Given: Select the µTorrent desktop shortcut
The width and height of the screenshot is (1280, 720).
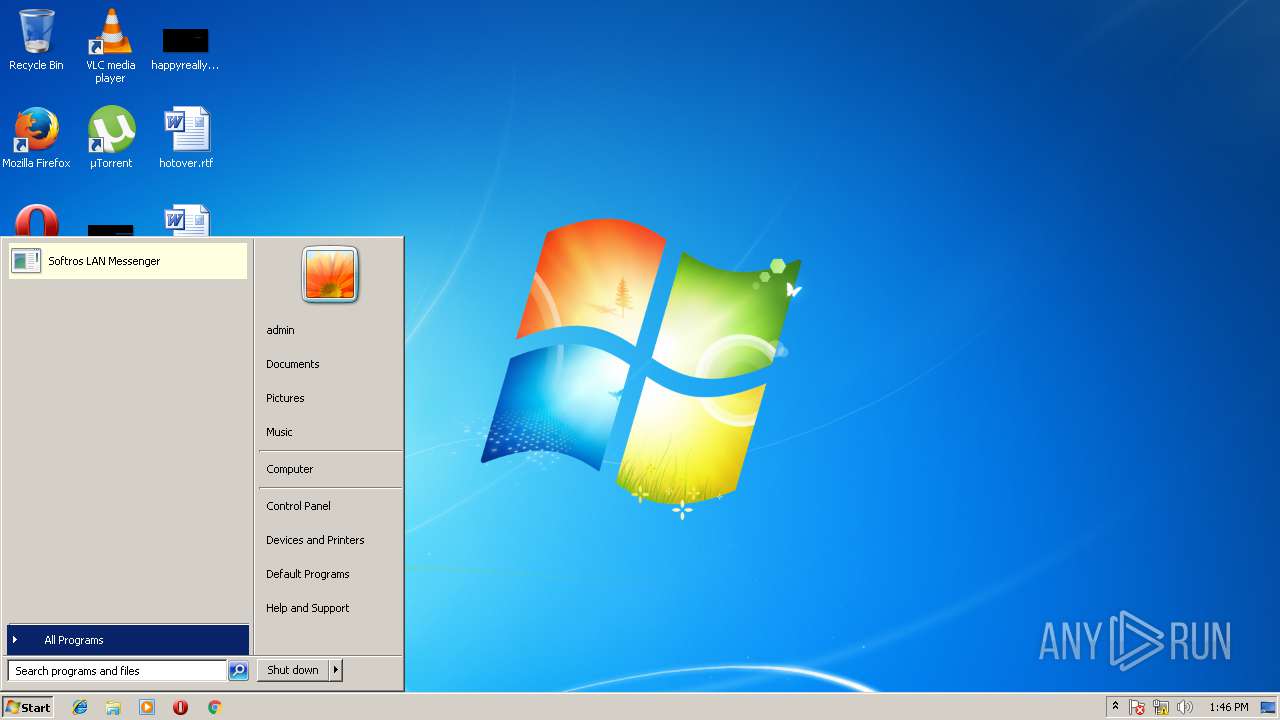Looking at the screenshot, I should 110,138.
